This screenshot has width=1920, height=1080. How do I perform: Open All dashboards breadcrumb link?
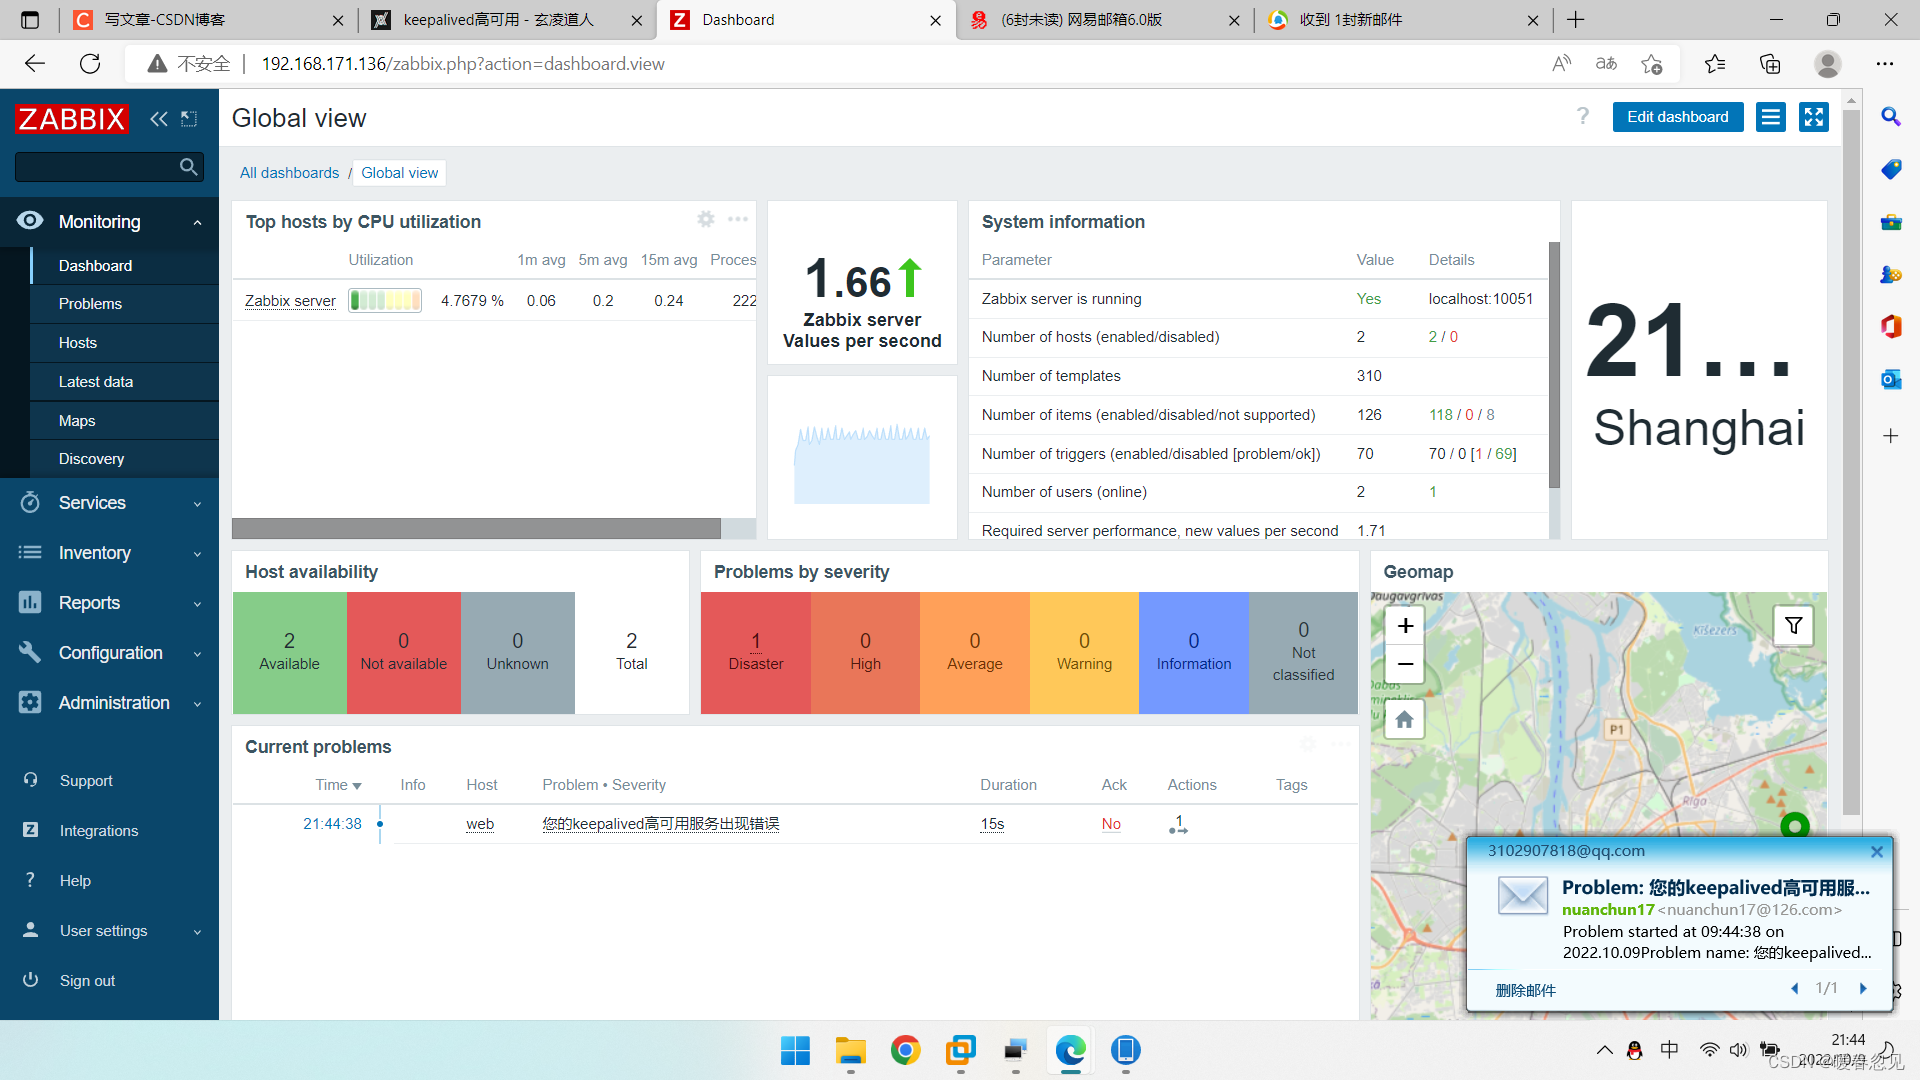point(289,173)
